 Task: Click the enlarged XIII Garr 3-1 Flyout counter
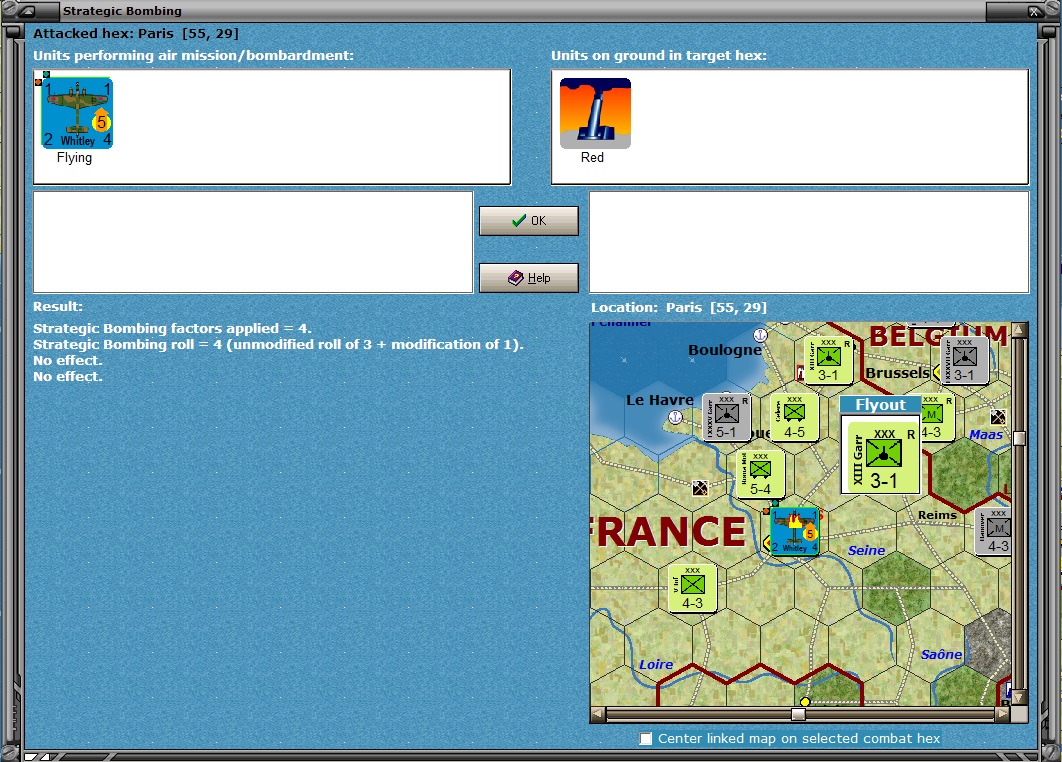[883, 459]
